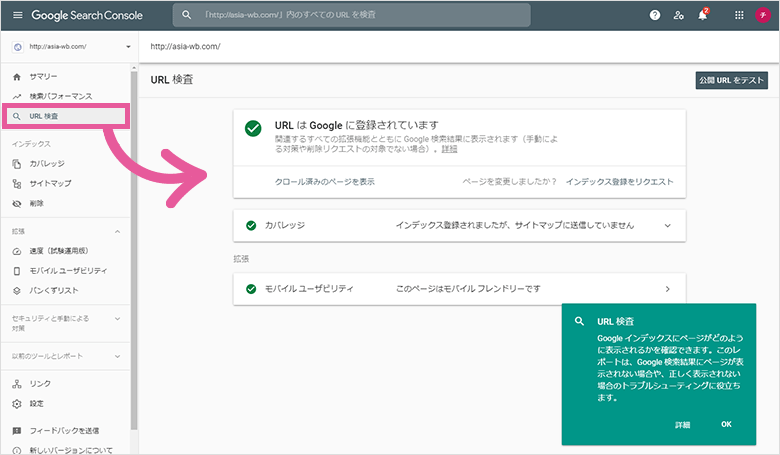Open モバイル ユーザビリティ row arrow
This screenshot has height=455, width=780.
coord(668,289)
